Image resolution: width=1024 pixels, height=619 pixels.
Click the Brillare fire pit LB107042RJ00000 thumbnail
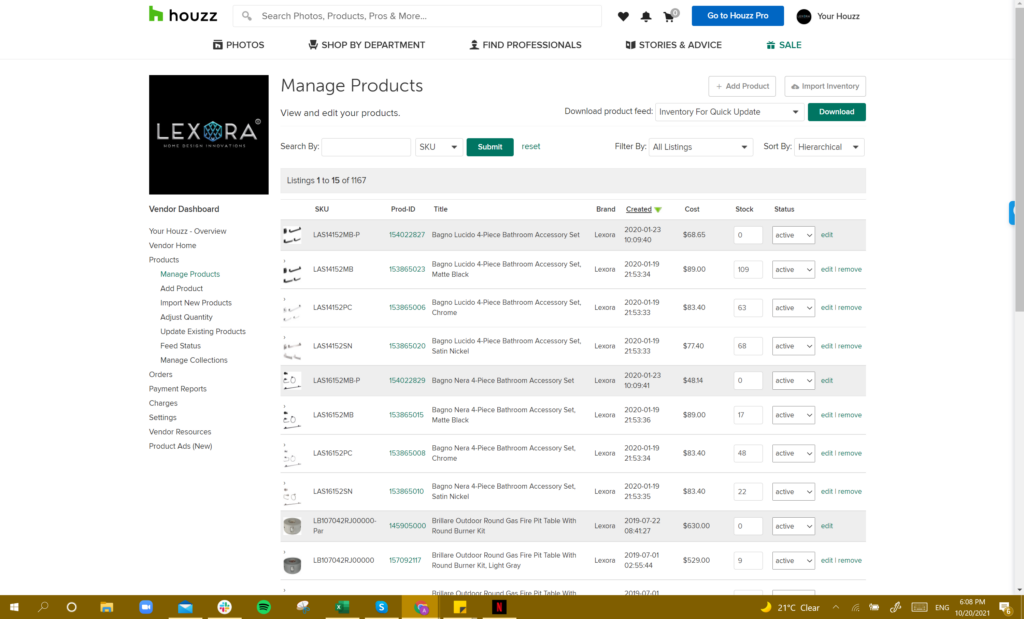click(x=292, y=564)
